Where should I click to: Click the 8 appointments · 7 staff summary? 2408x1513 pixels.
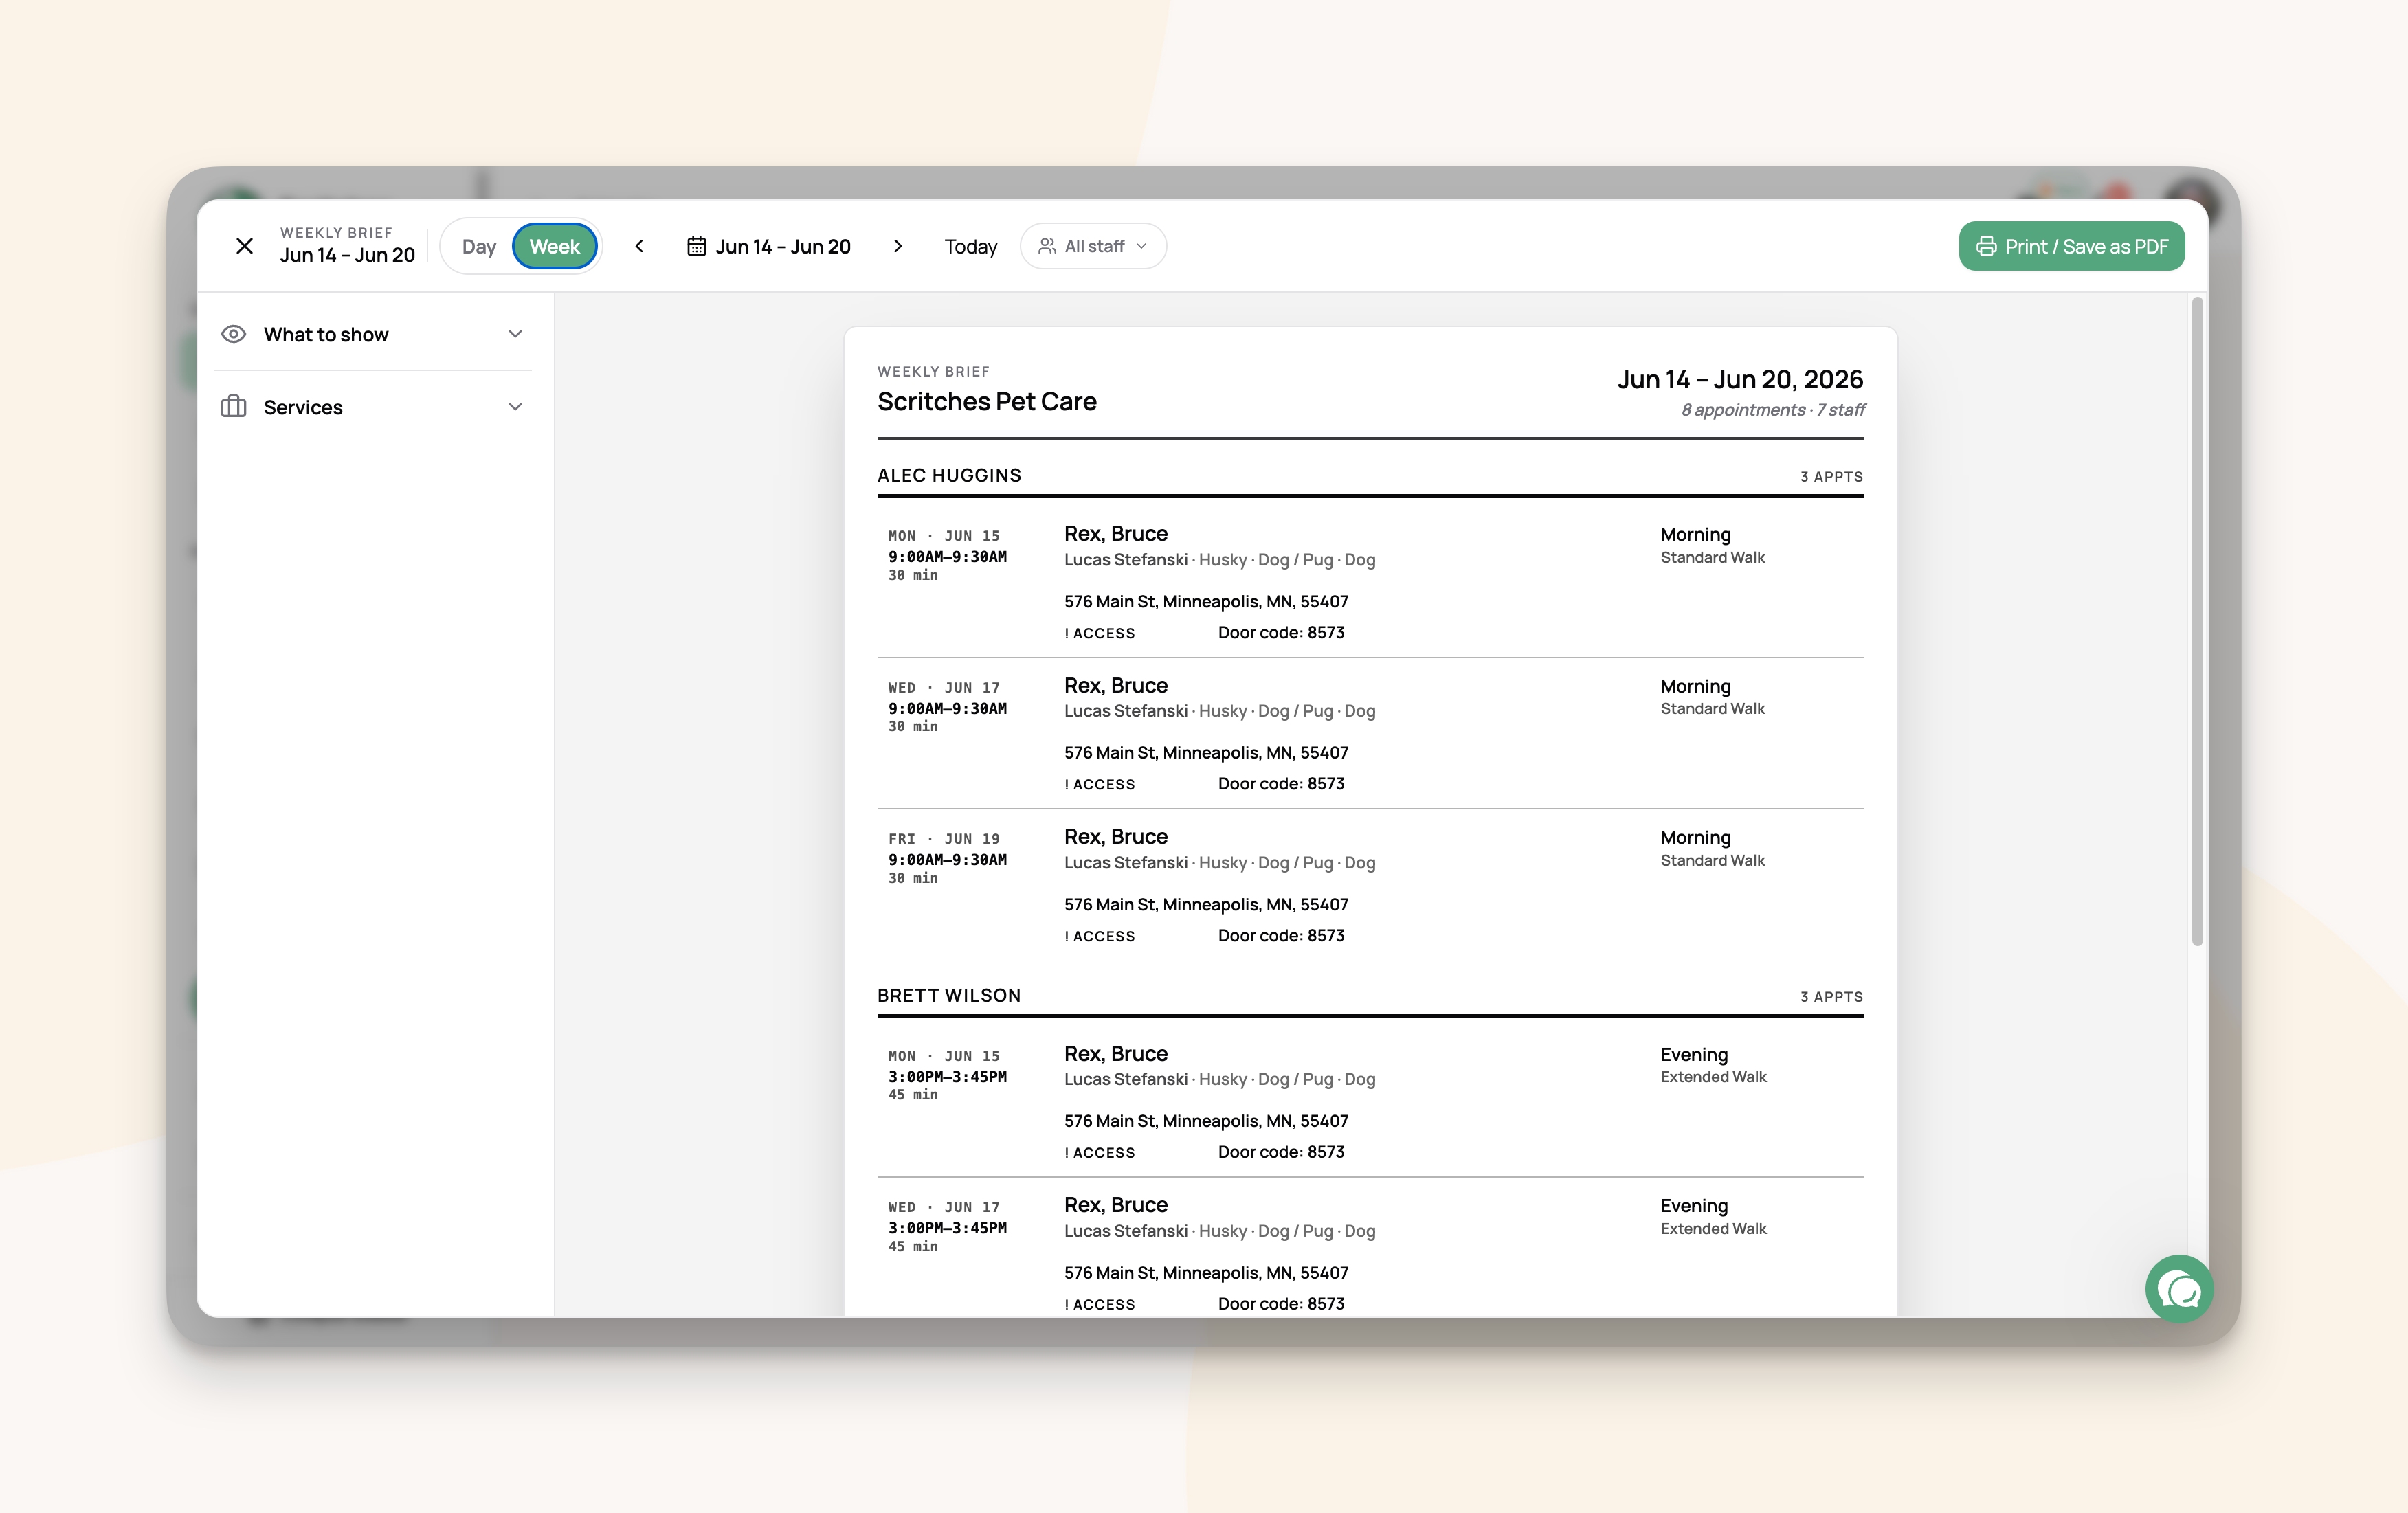tap(1773, 410)
